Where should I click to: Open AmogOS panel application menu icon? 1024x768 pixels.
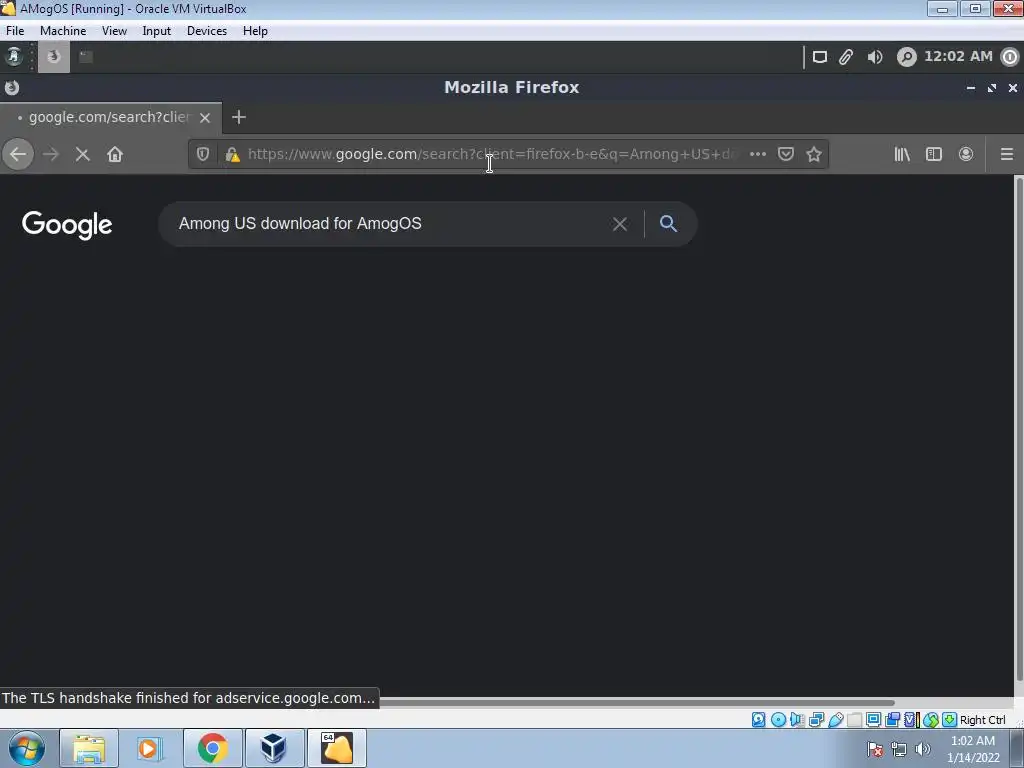click(x=14, y=57)
